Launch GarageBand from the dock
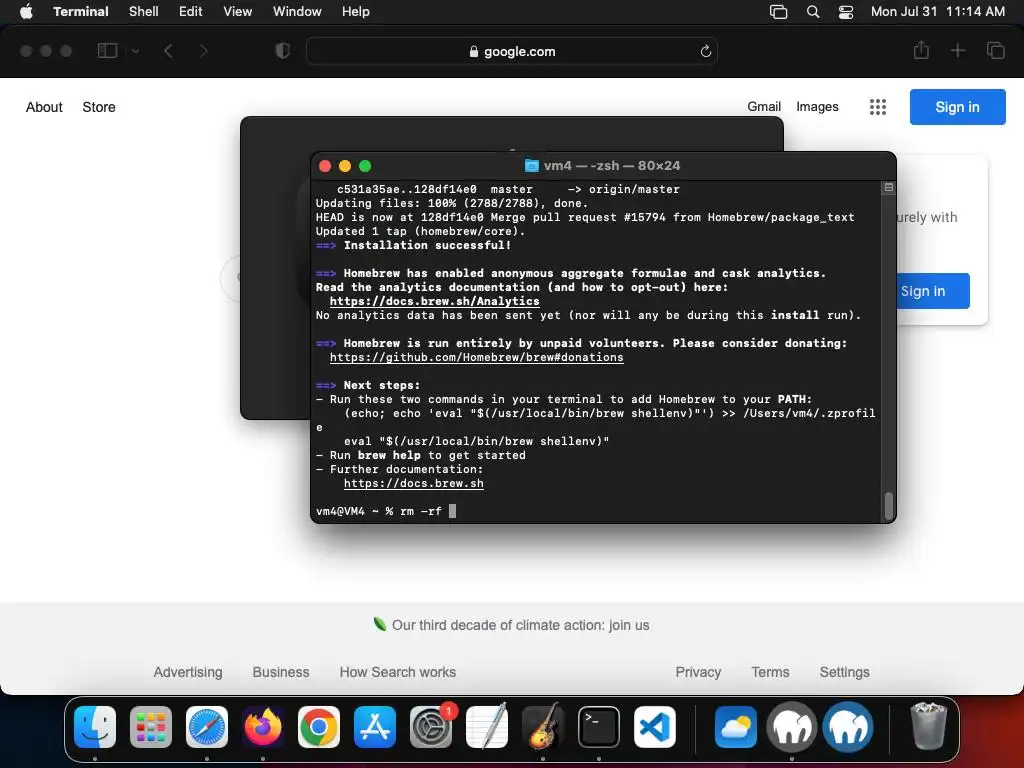 [543, 727]
